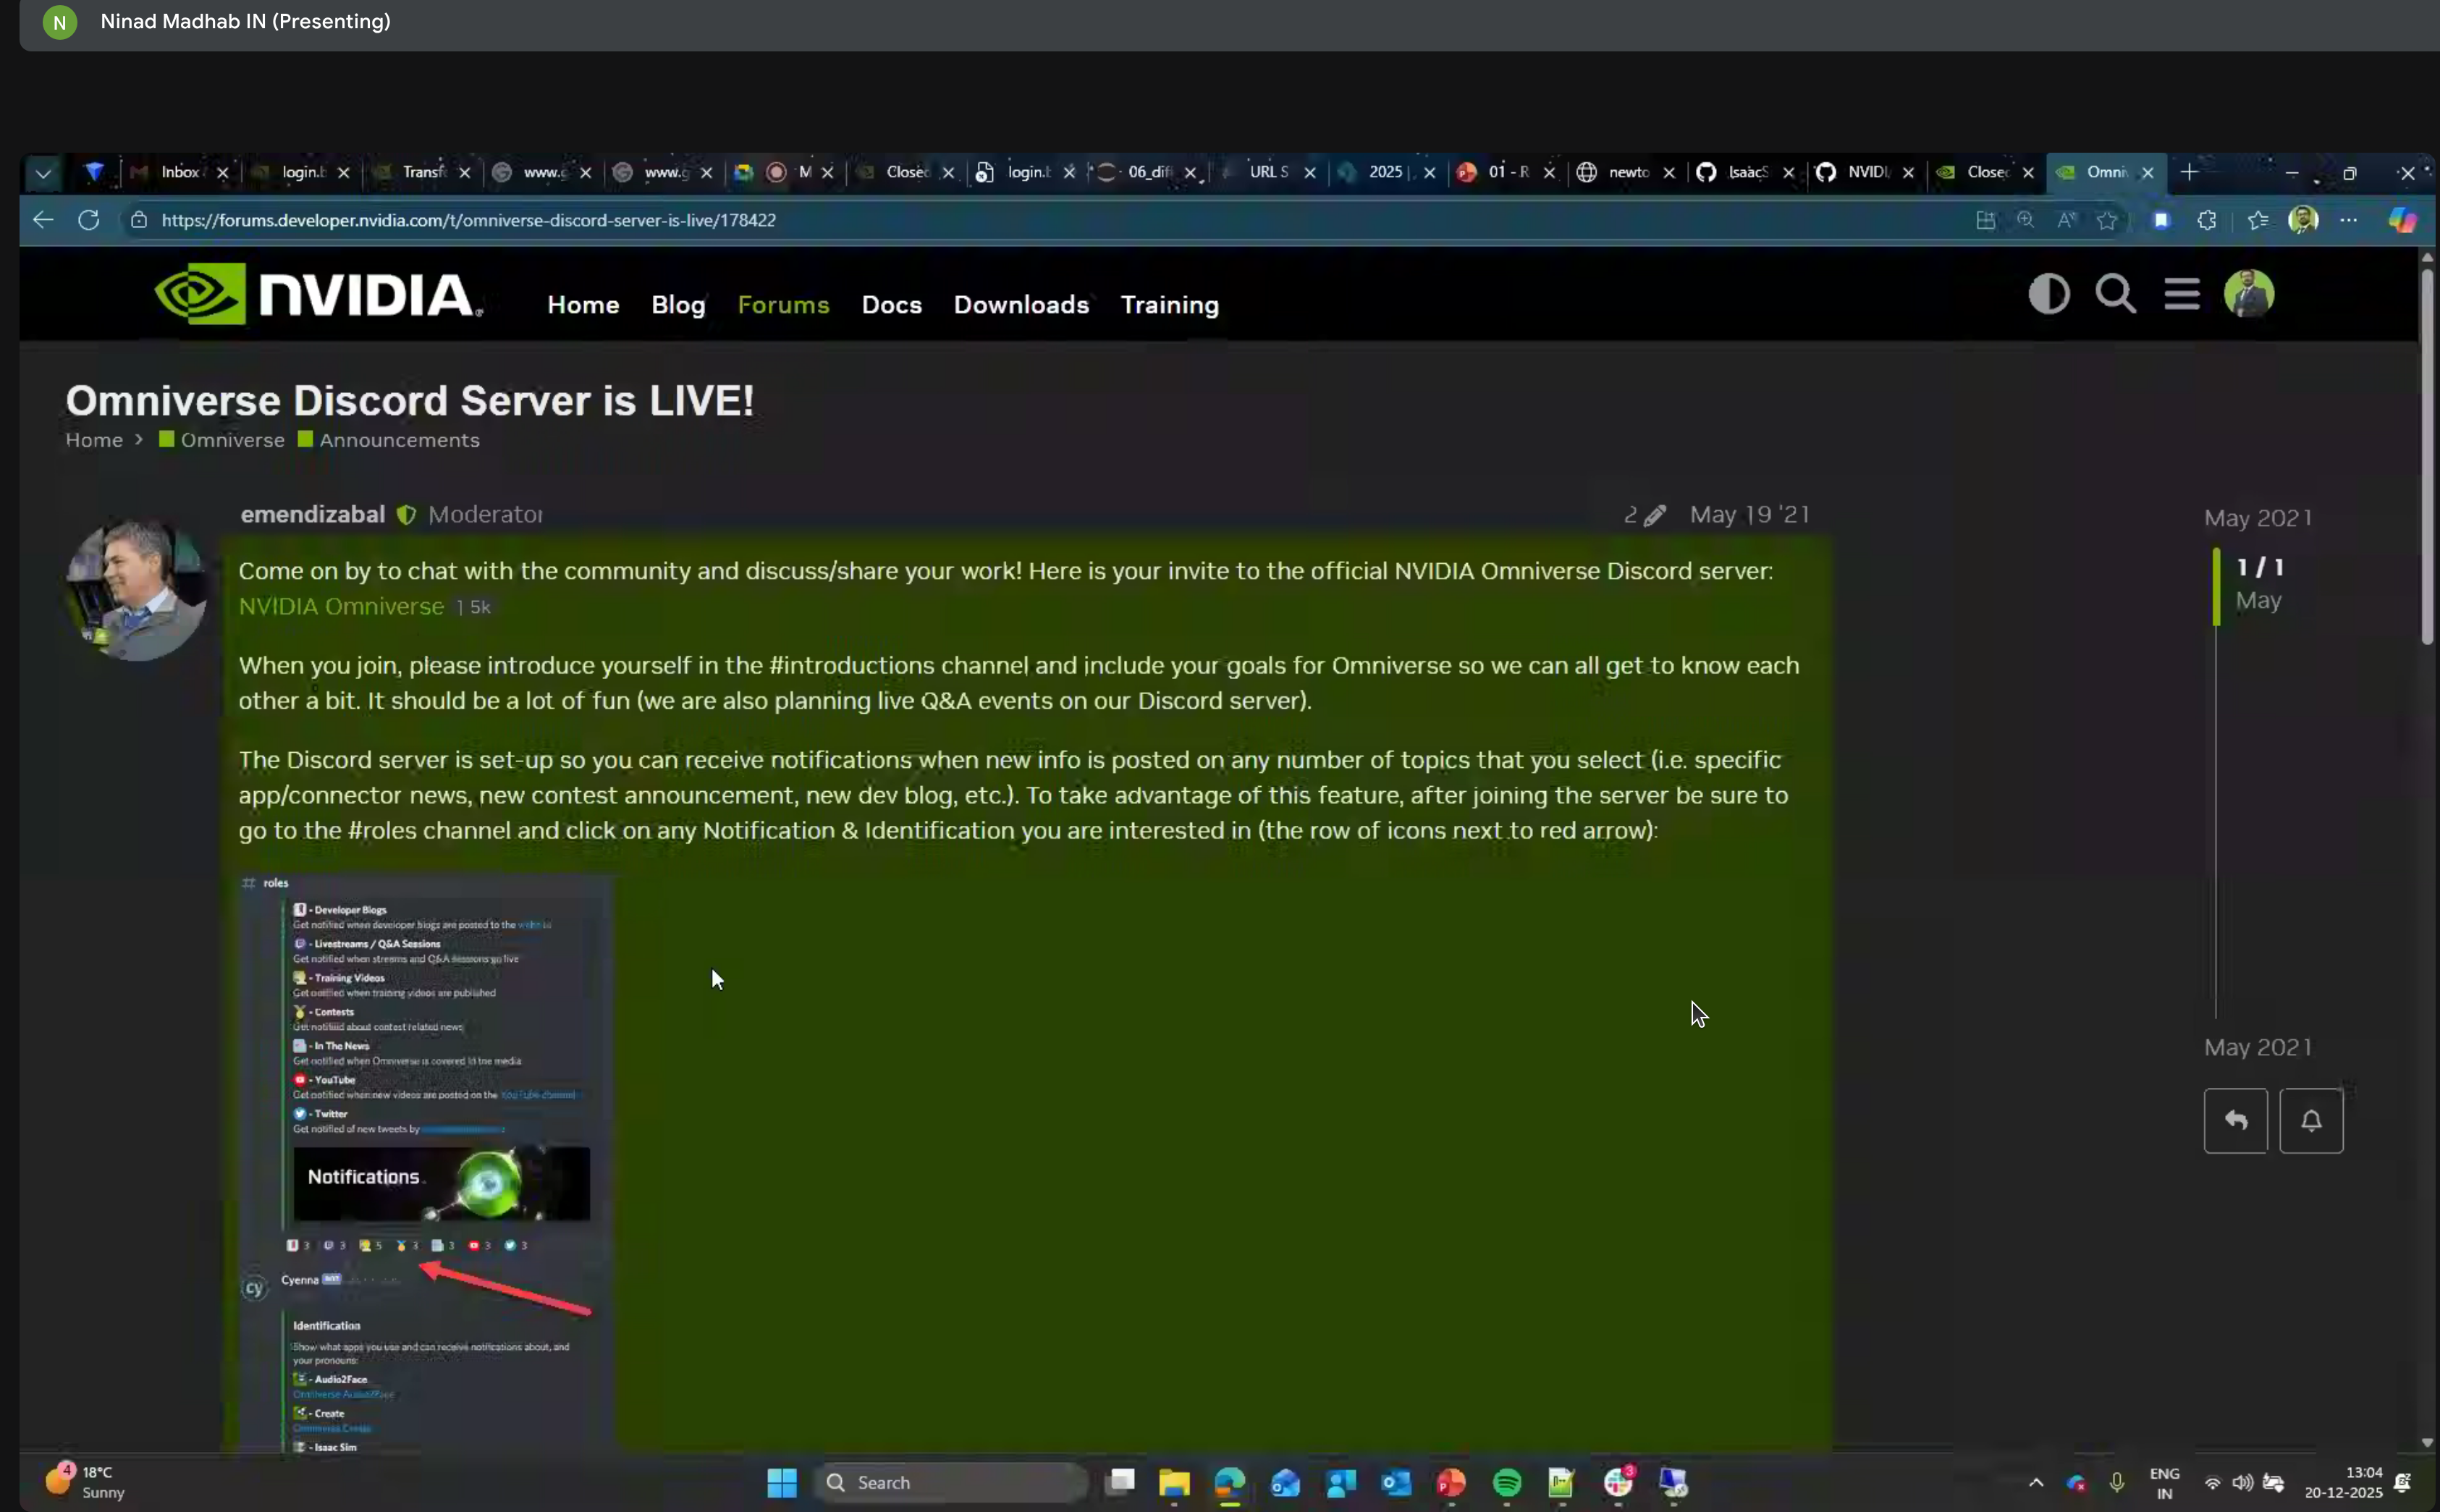Screen dimensions: 2440x1512
Task: Add page to favorites star icon
Action: pos(2107,221)
